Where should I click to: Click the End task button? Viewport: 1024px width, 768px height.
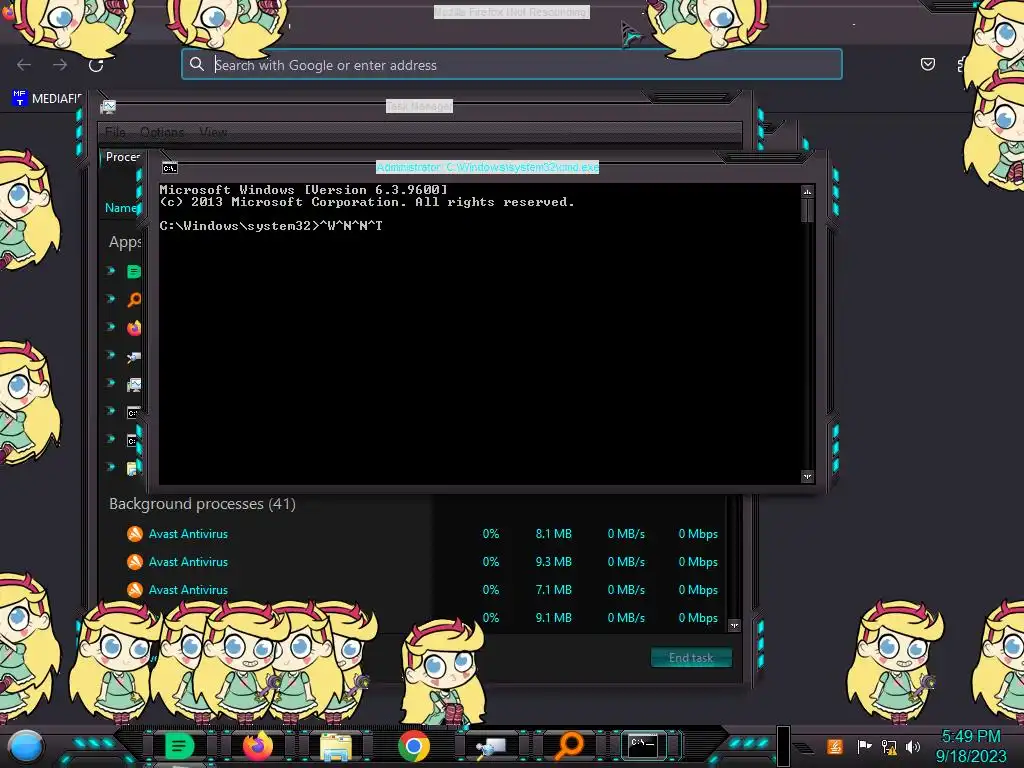(691, 658)
